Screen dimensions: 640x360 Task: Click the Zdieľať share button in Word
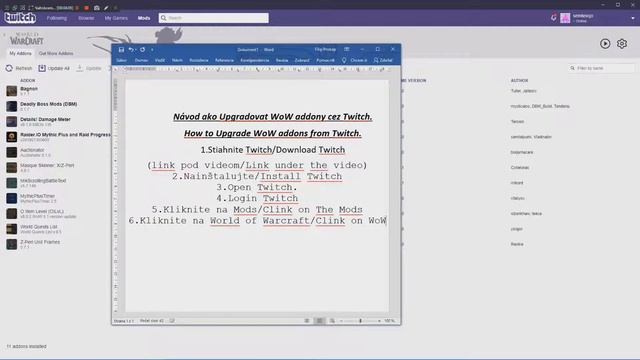click(x=383, y=60)
